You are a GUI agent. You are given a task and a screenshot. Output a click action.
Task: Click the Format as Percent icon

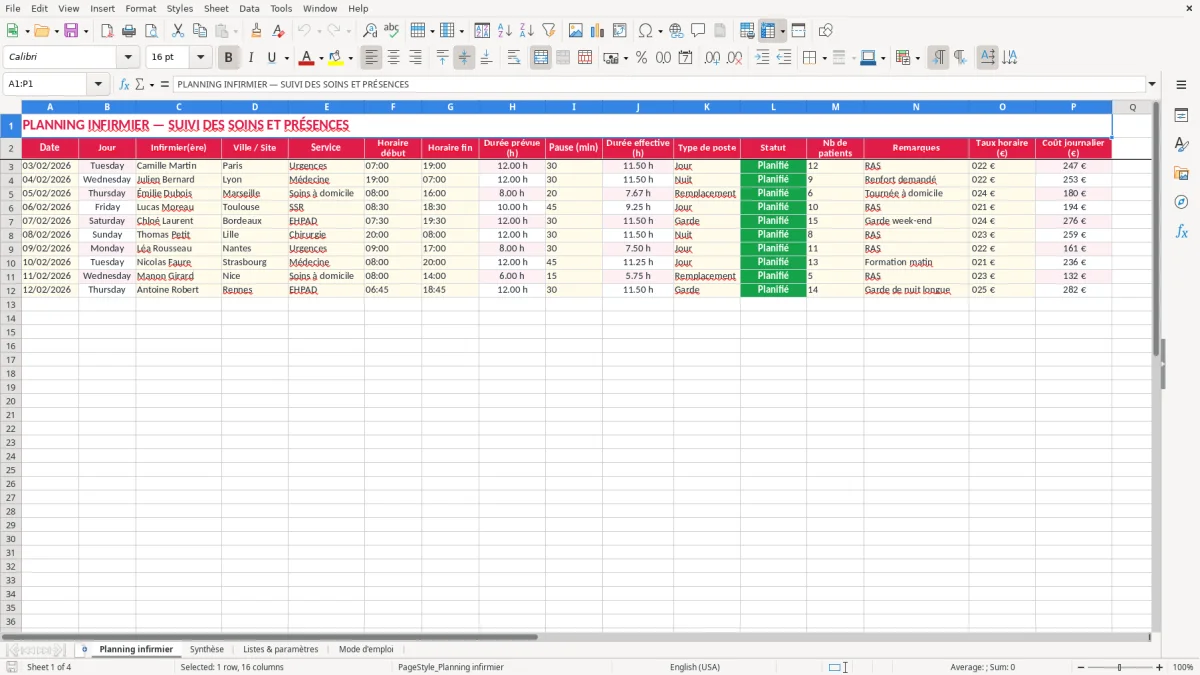(x=641, y=58)
